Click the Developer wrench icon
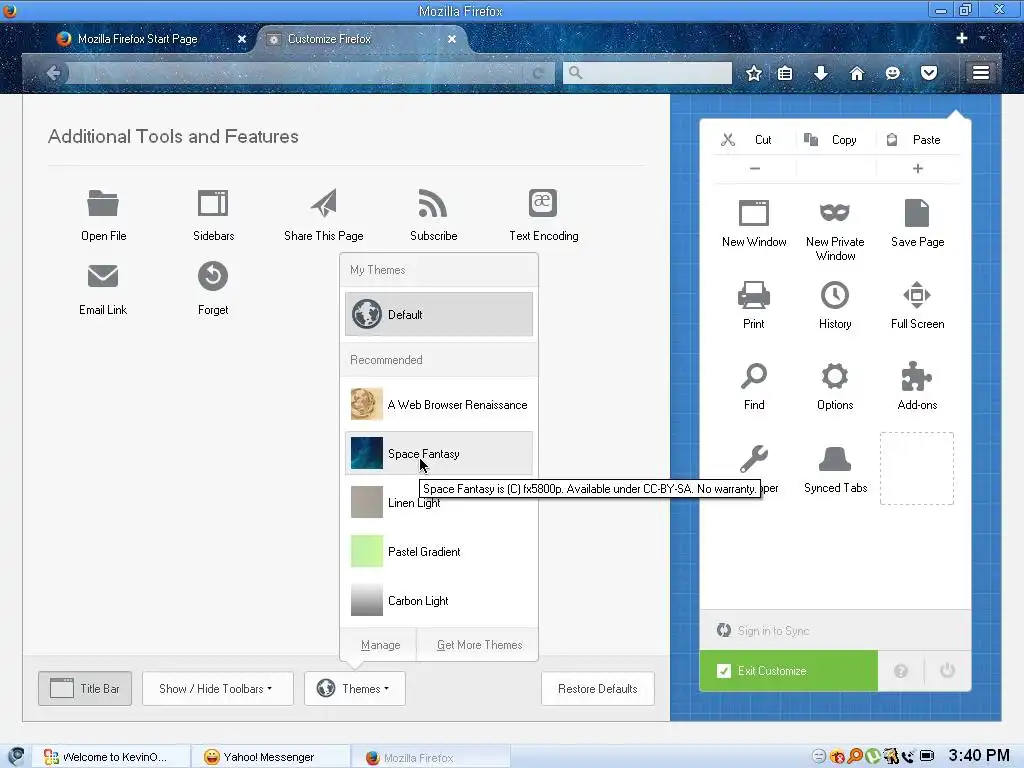The height and width of the screenshot is (768, 1024). pyautogui.click(x=754, y=458)
